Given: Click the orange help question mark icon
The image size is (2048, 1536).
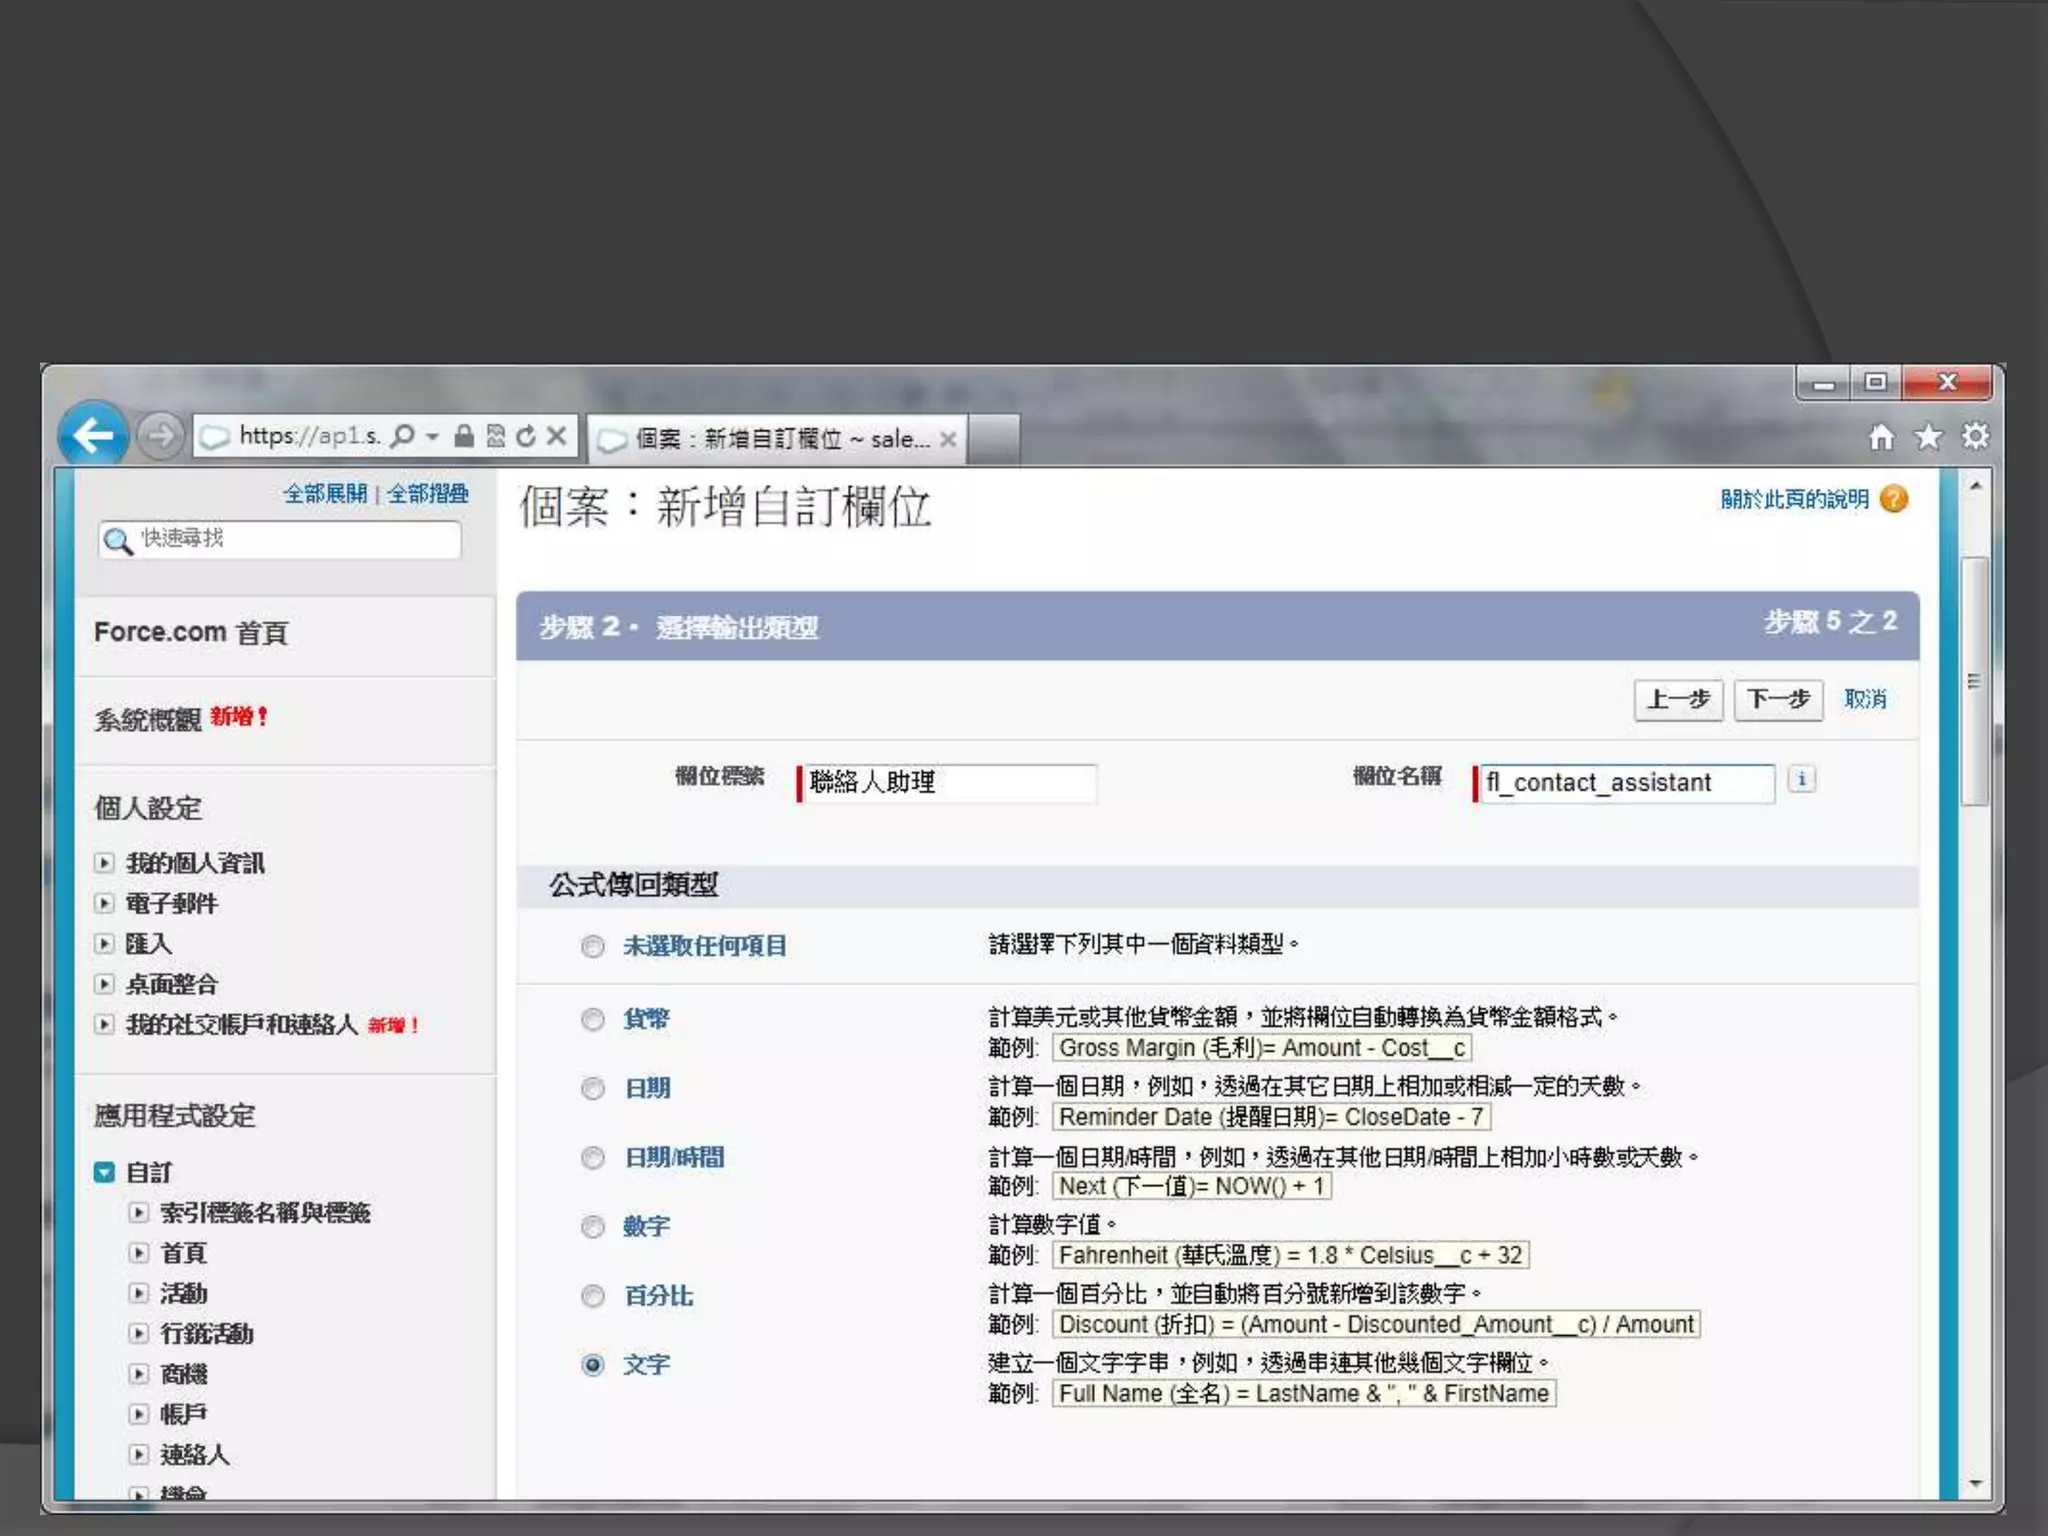Looking at the screenshot, I should [1894, 498].
